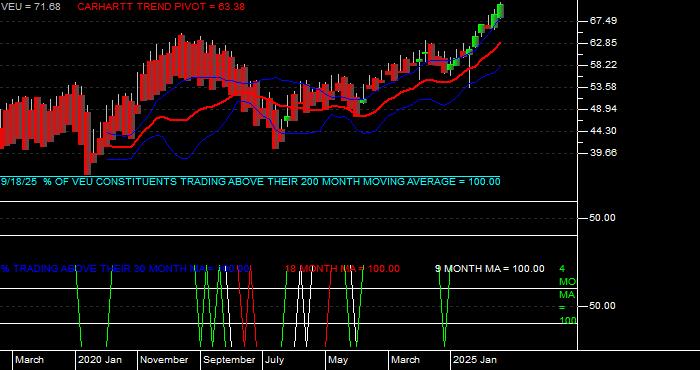The width and height of the screenshot is (700, 370).
Task: Click the March date marker at far left
Action: coord(29,360)
